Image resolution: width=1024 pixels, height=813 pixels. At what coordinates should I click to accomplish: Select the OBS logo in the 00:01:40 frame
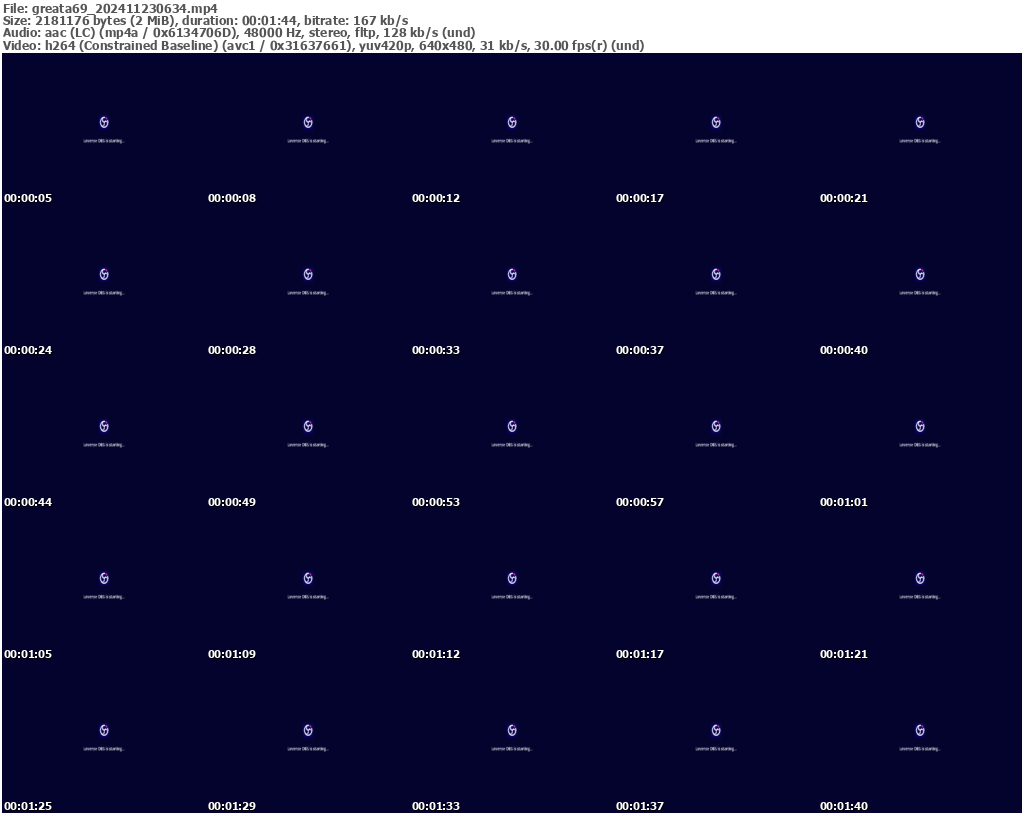[x=920, y=730]
